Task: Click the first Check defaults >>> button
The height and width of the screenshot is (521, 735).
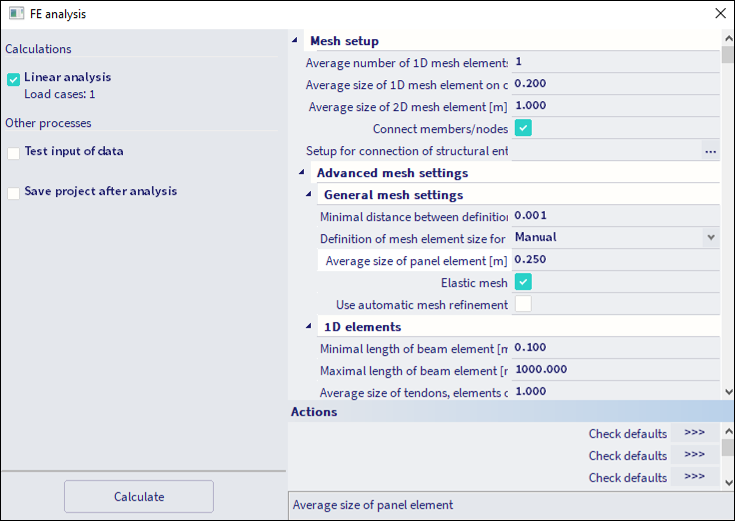Action: 694,433
